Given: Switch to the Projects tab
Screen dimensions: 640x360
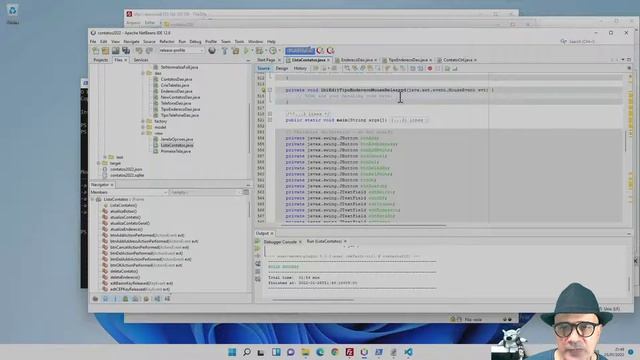Looking at the screenshot, I should pyautogui.click(x=100, y=60).
